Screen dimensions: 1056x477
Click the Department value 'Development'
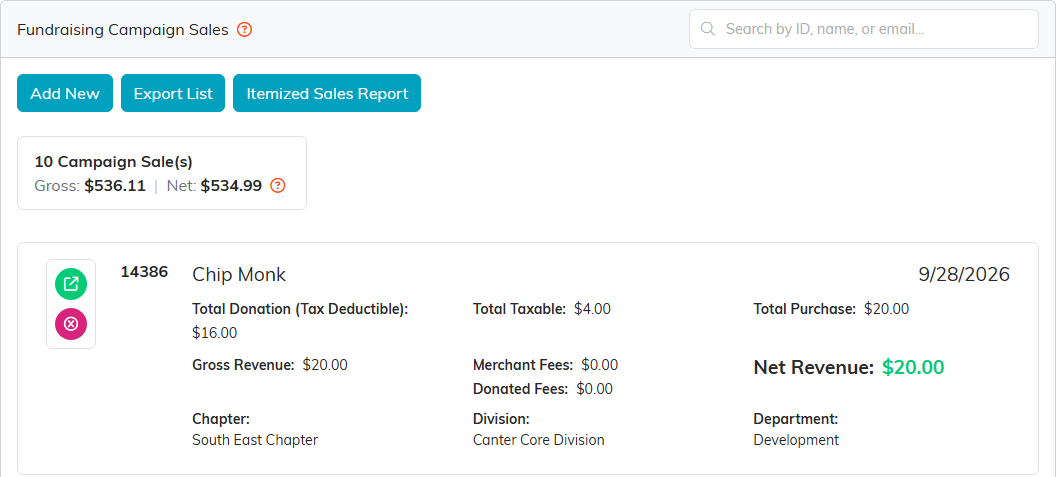tap(796, 440)
